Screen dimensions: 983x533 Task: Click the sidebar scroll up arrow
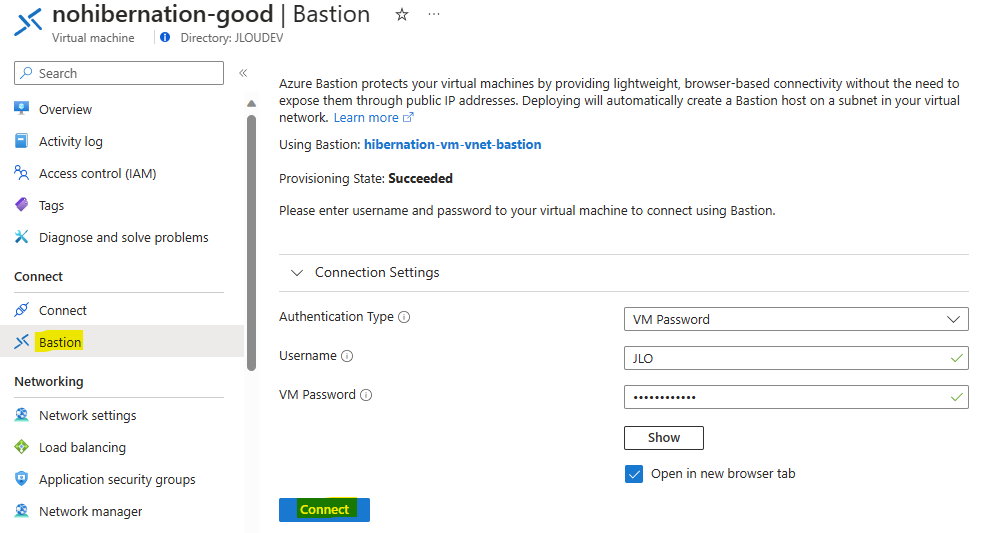[251, 103]
